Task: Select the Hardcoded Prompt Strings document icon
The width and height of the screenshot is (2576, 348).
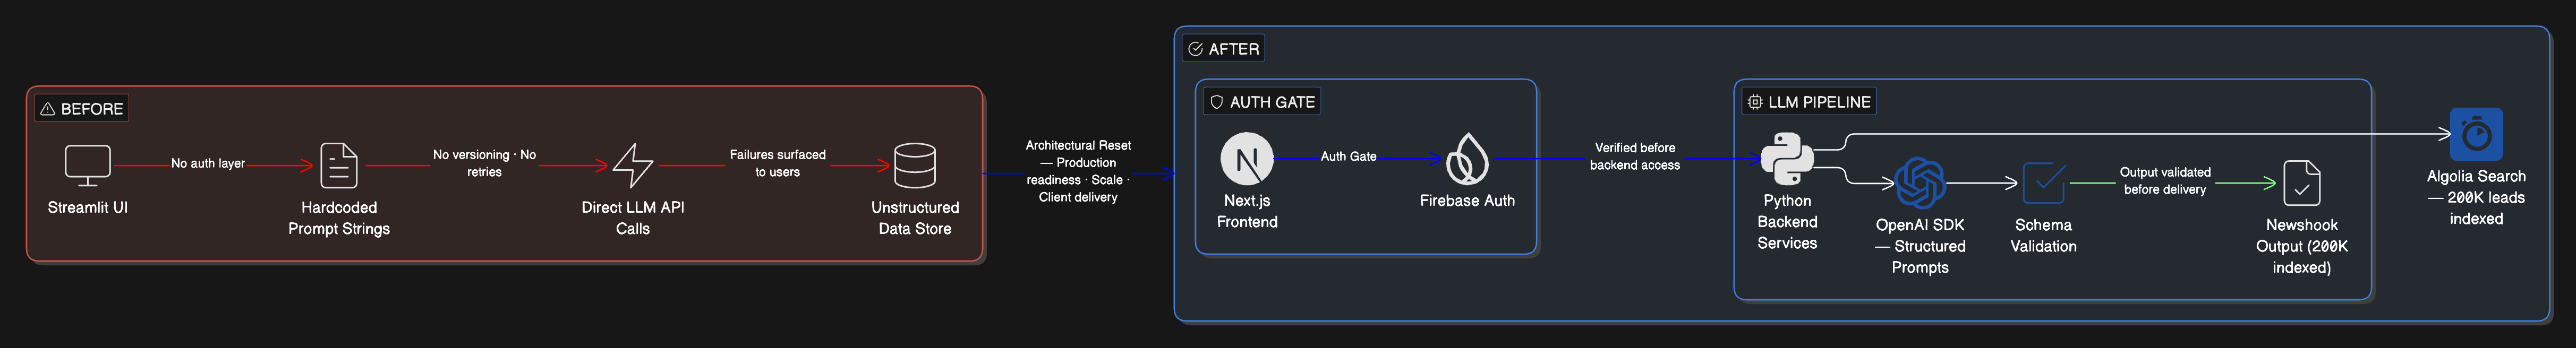Action: pyautogui.click(x=338, y=165)
